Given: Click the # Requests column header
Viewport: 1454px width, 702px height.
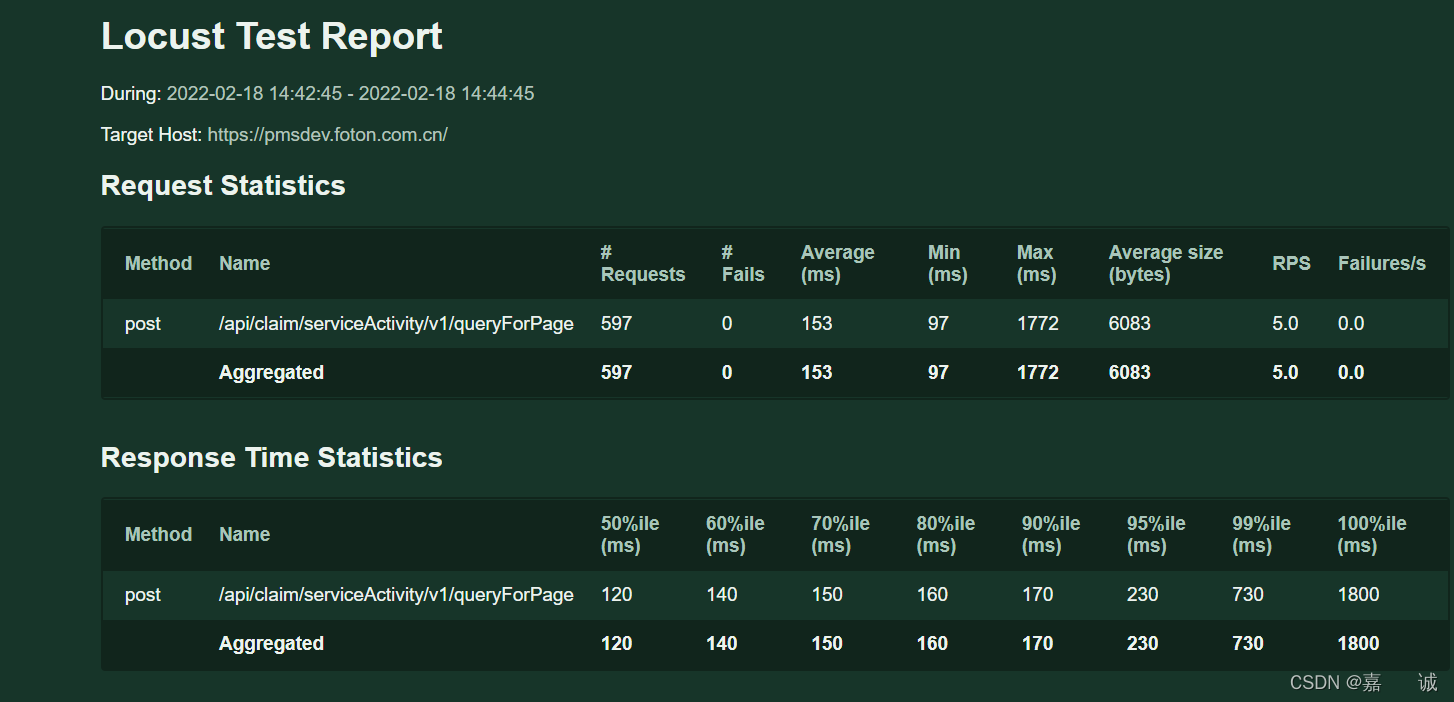Looking at the screenshot, I should pos(643,263).
